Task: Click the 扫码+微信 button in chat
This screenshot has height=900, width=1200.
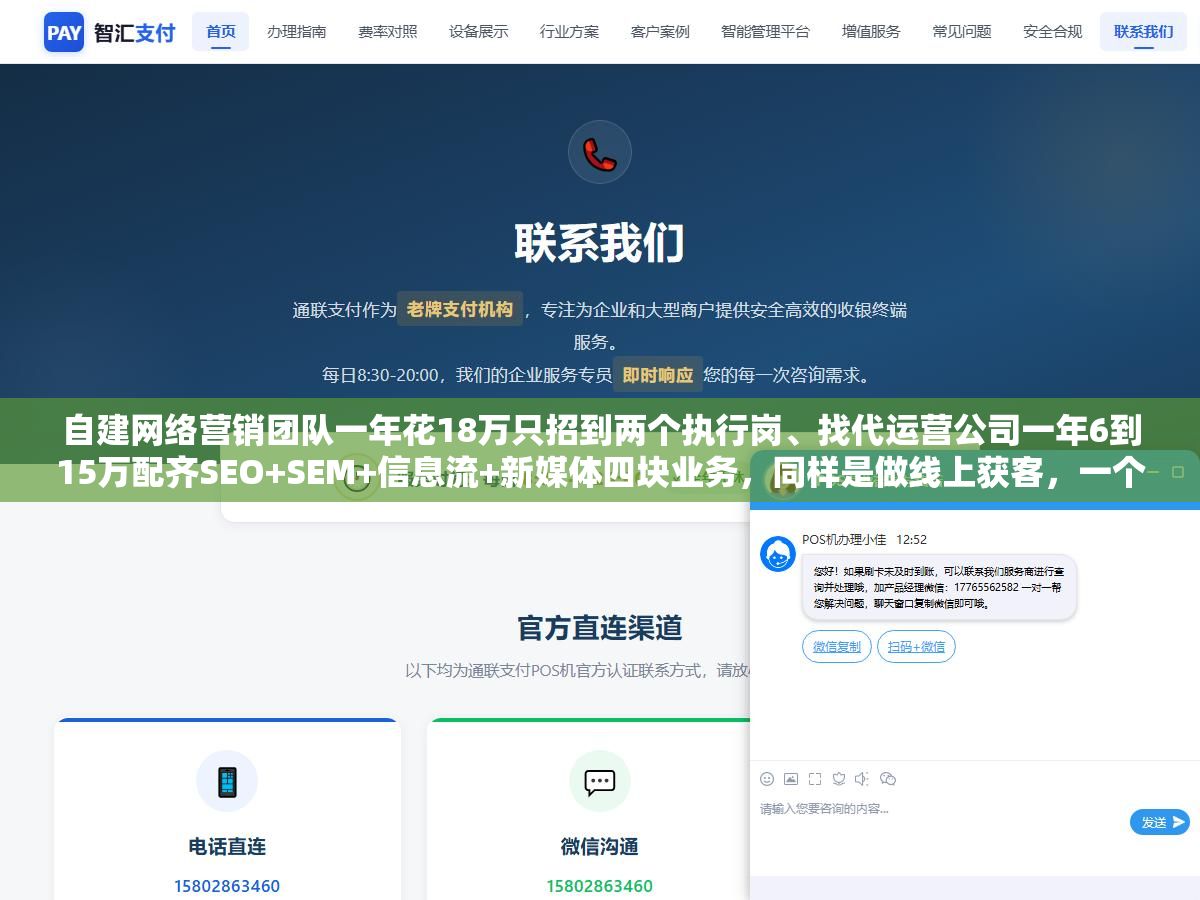Action: 917,647
